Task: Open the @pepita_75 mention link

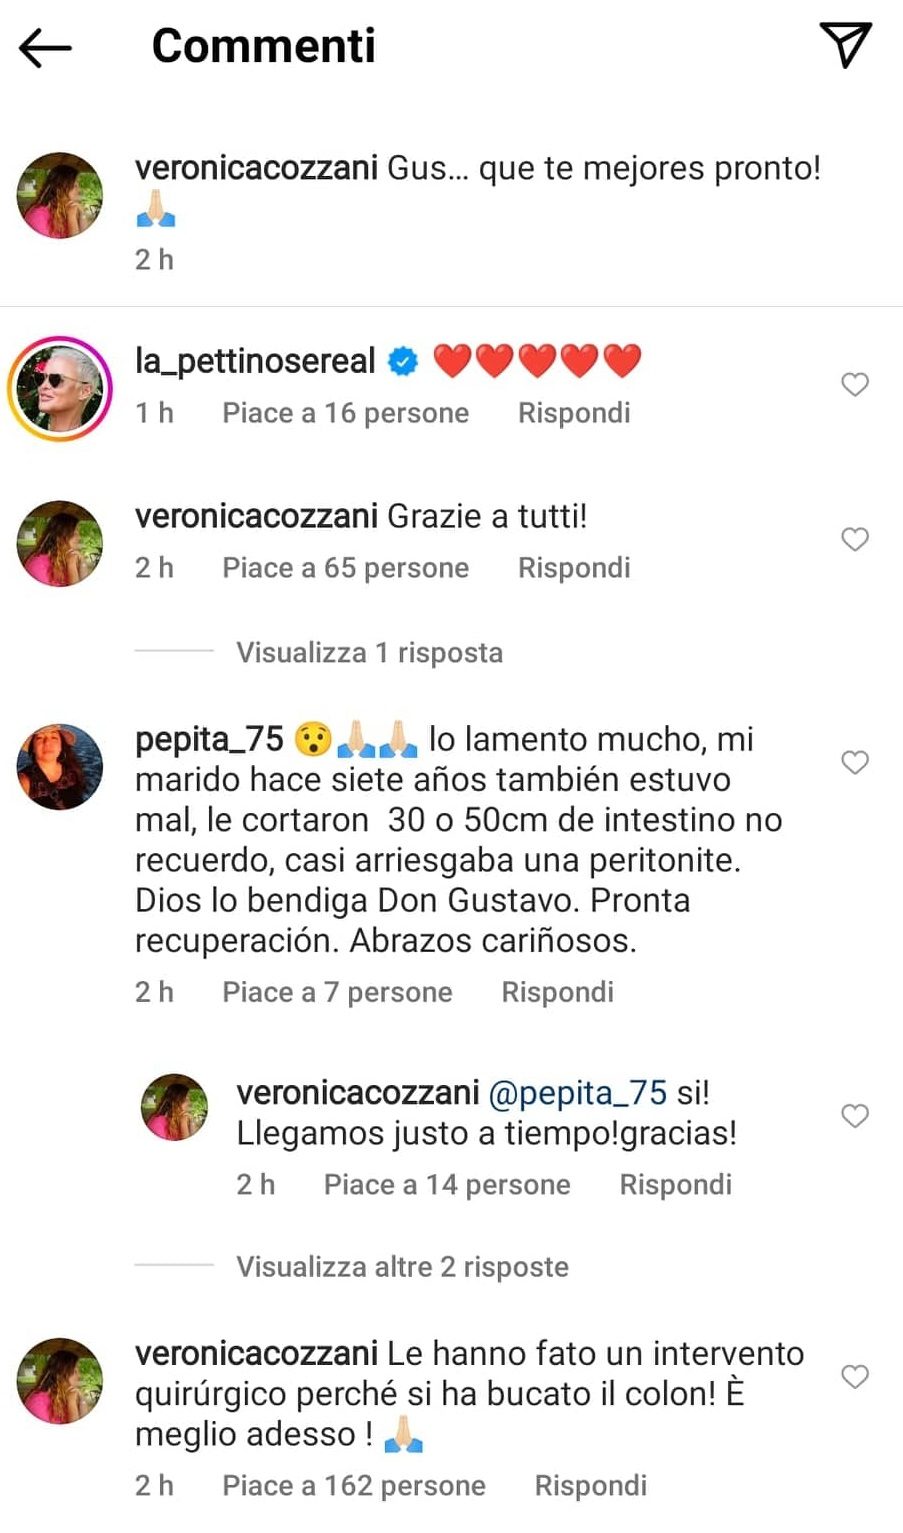Action: click(577, 1092)
